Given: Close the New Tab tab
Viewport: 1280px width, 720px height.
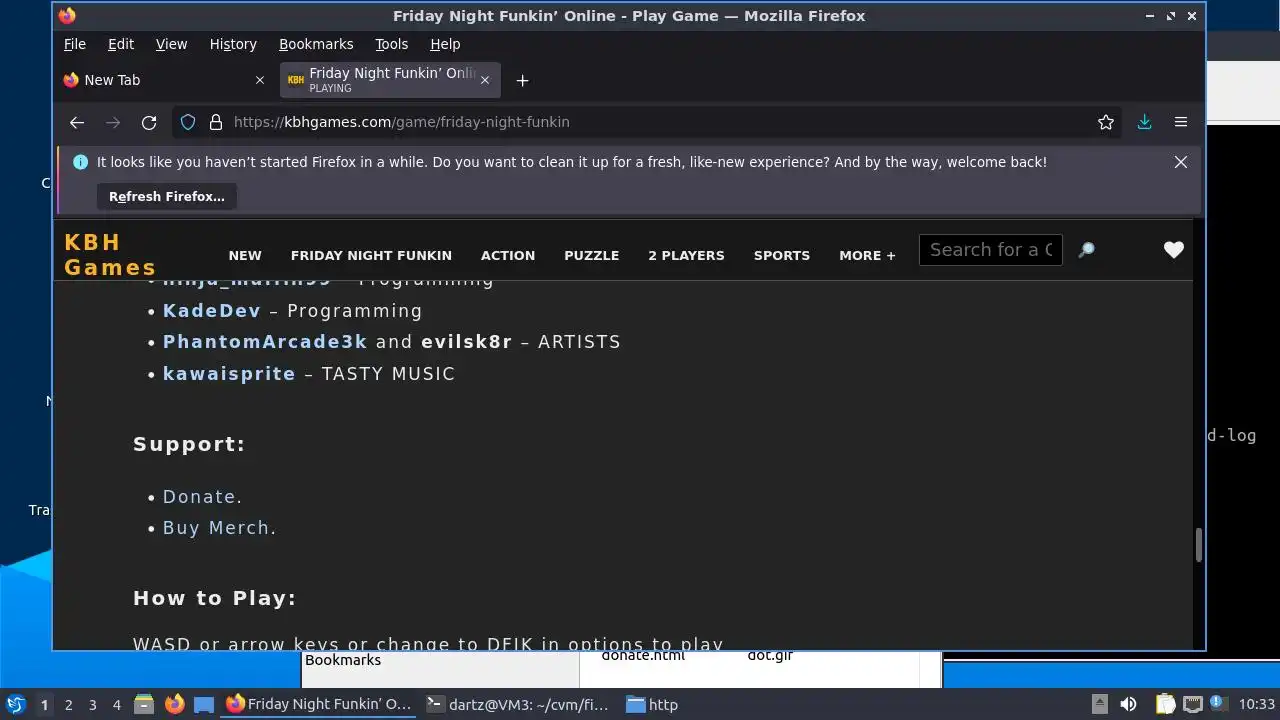Looking at the screenshot, I should (x=260, y=80).
